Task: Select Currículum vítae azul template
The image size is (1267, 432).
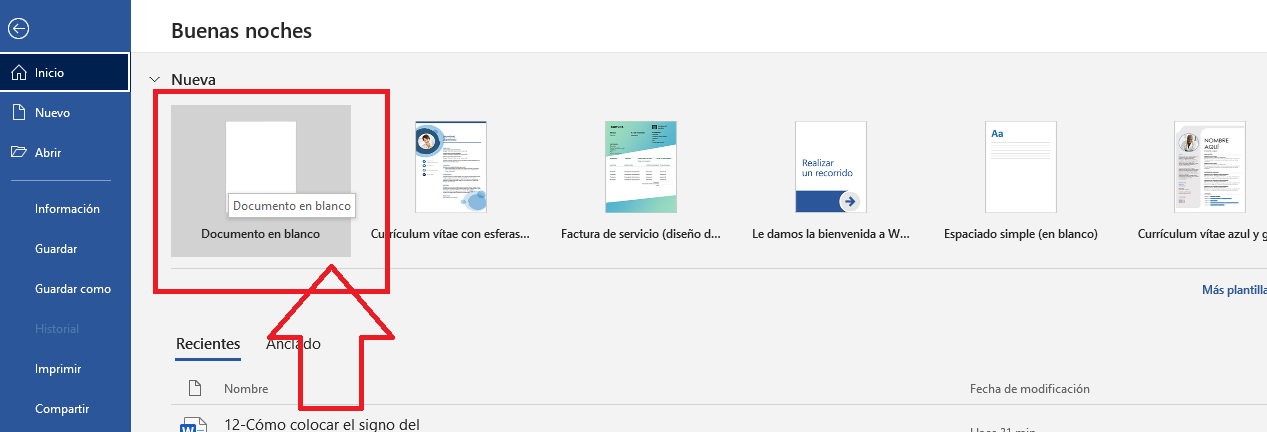Action: pos(1203,180)
